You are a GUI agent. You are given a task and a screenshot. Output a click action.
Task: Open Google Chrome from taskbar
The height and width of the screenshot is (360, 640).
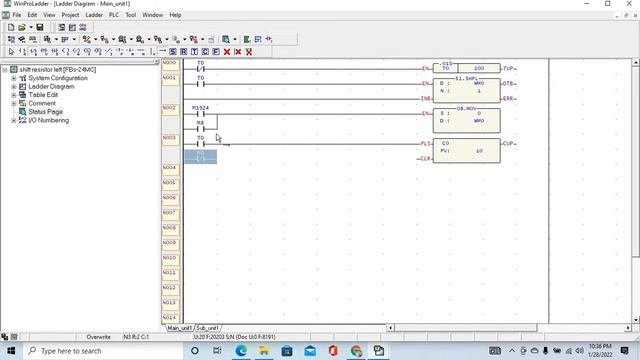coord(356,351)
